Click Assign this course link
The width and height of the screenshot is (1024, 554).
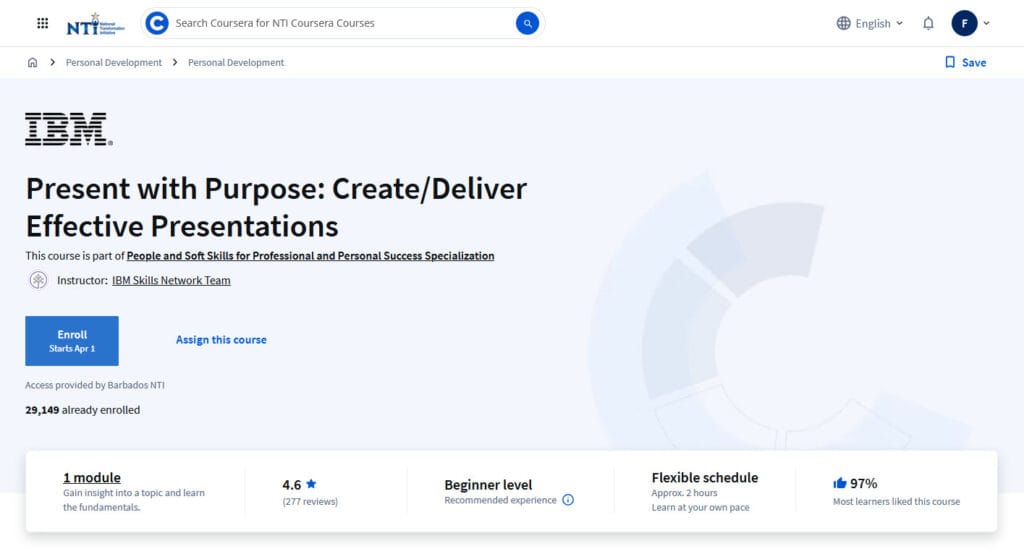[x=221, y=340]
